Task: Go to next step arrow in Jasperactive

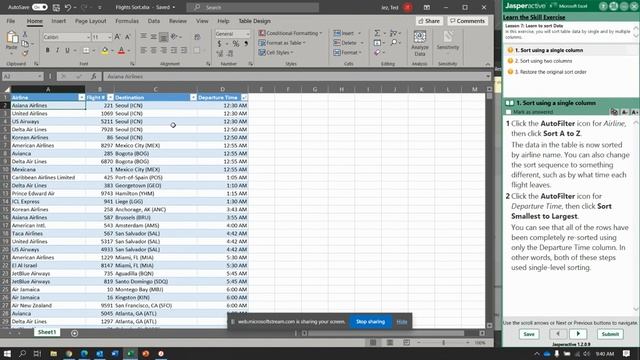Action: (578, 334)
